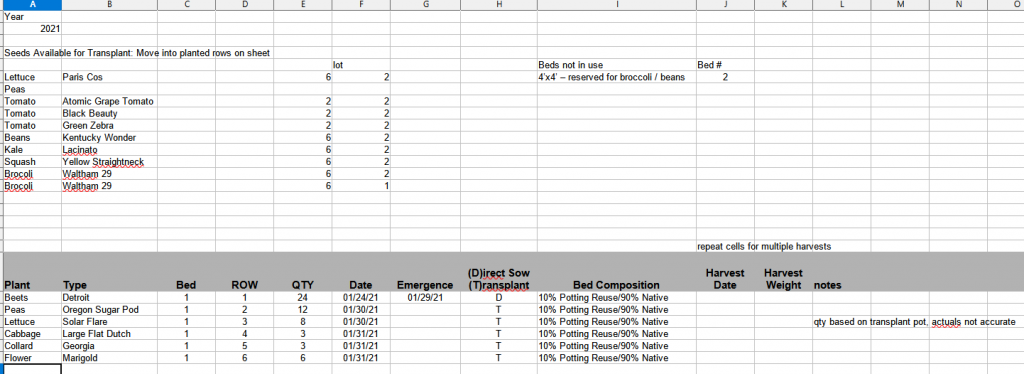1024x374 pixels.
Task: Select column I header
Action: point(616,5)
